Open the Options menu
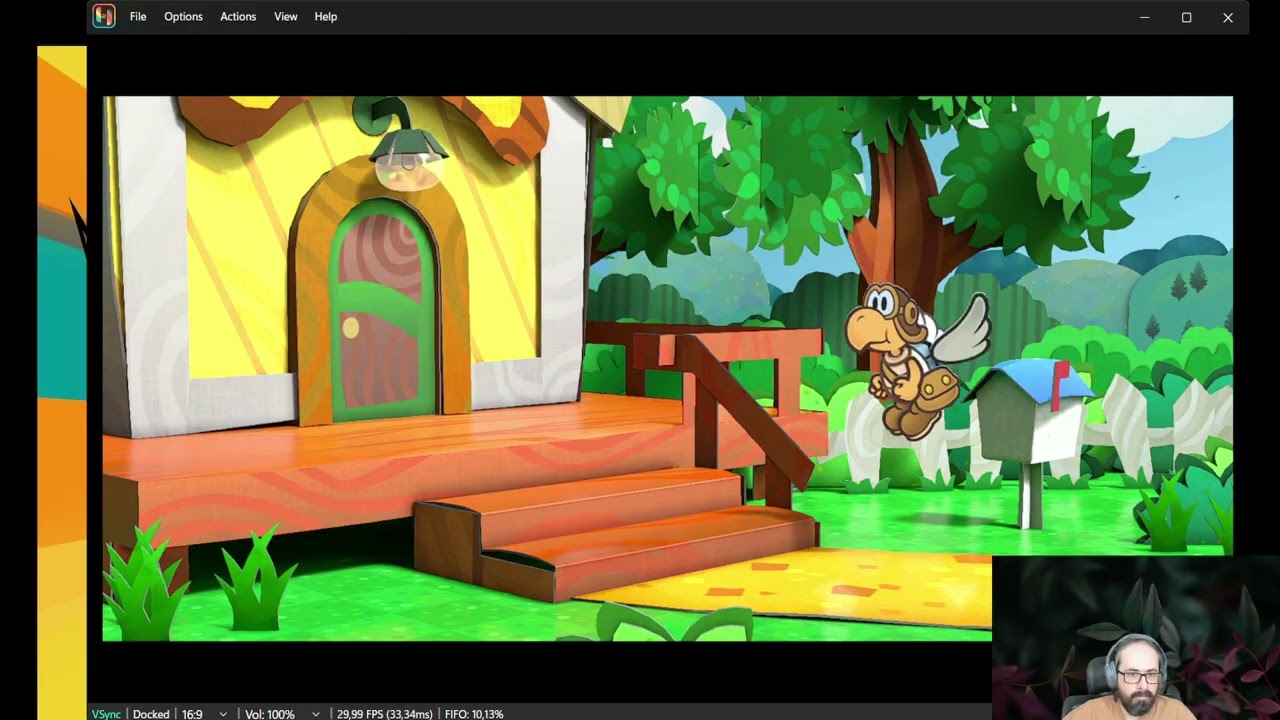Viewport: 1280px width, 720px height. 183,17
